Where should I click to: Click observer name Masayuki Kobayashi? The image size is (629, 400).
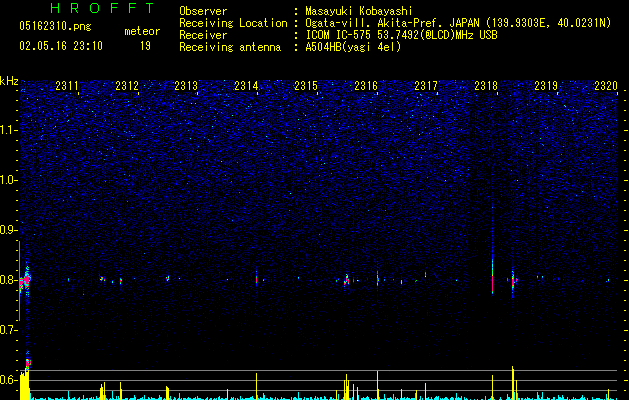[359, 11]
